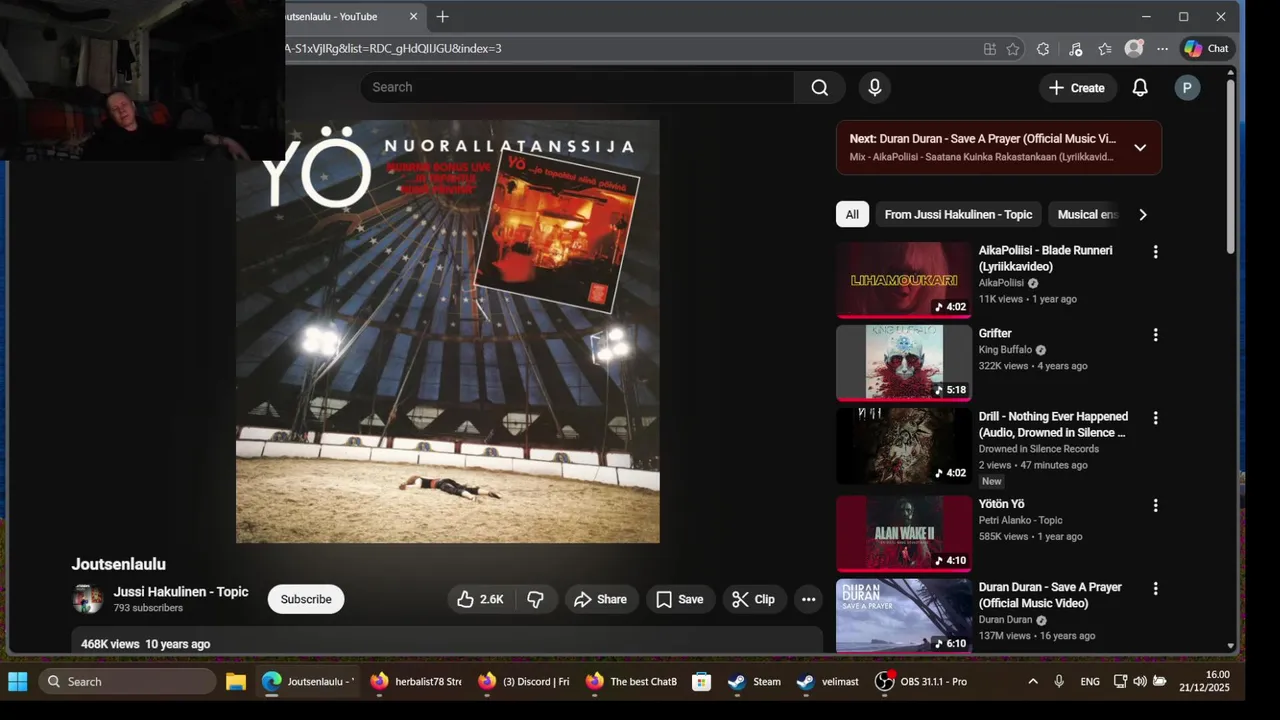Viewport: 1280px width, 720px height.
Task: Open File Explorer from the taskbar
Action: click(236, 682)
